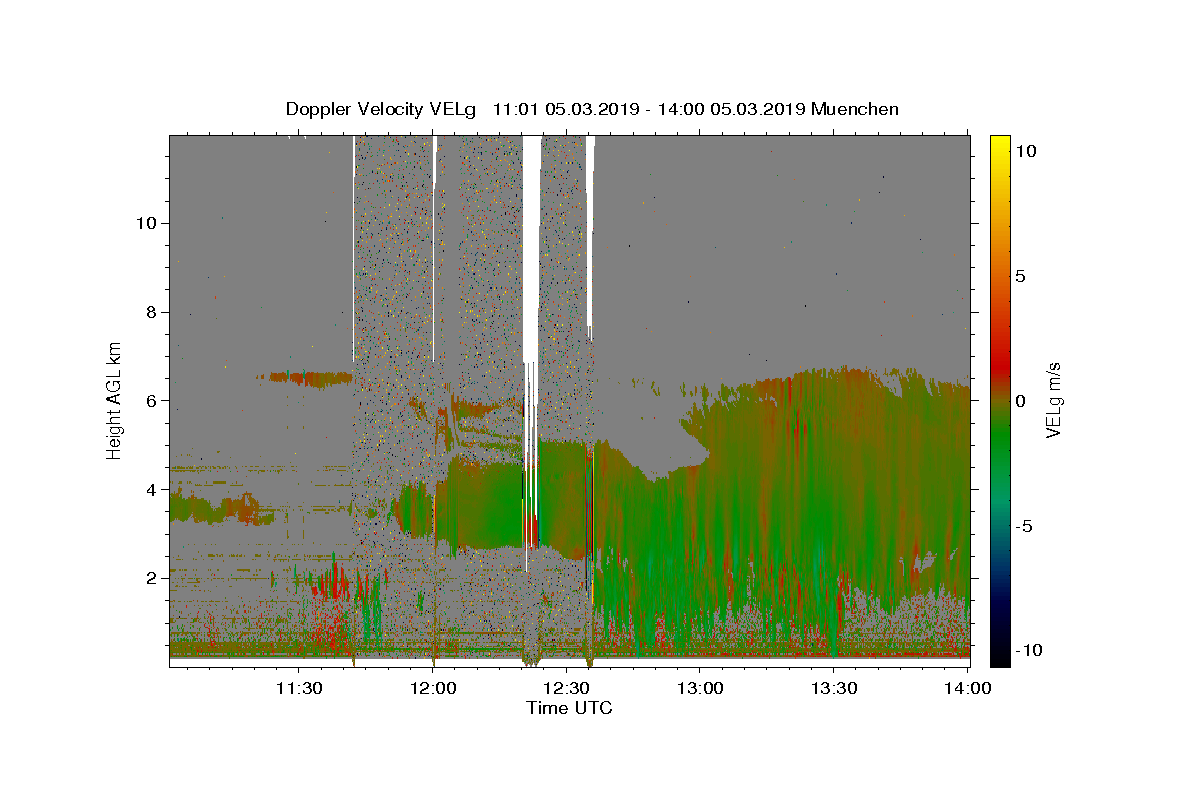Click the height tick label '6'
The width and height of the screenshot is (1200, 800).
tap(150, 401)
